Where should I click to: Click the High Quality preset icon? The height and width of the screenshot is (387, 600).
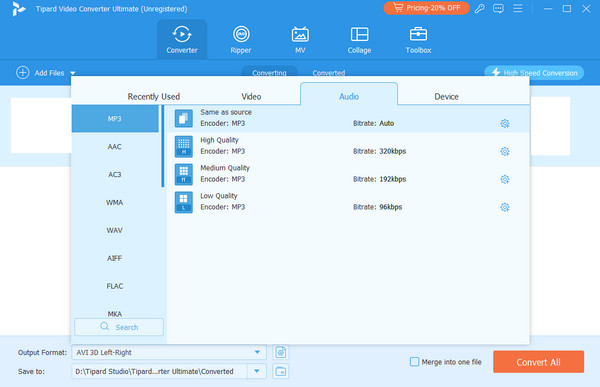184,146
